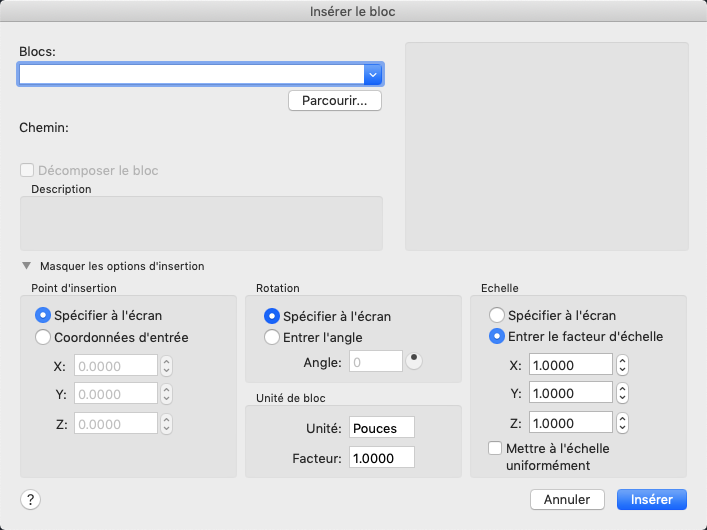Choose Spécifier à l'écran under Echelle
Image resolution: width=707 pixels, height=530 pixels.
point(496,315)
